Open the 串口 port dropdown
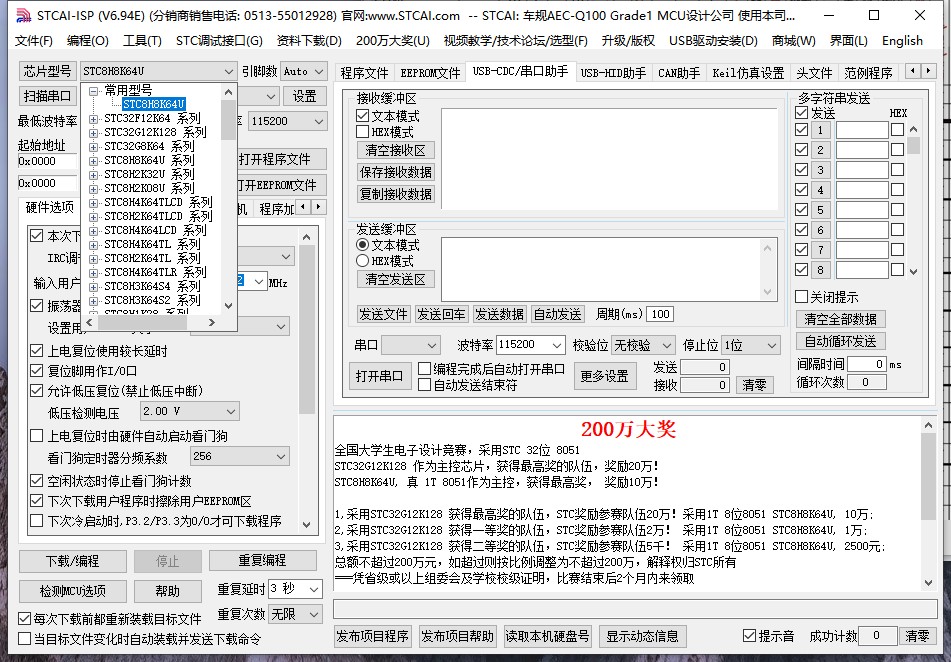 [x=432, y=345]
